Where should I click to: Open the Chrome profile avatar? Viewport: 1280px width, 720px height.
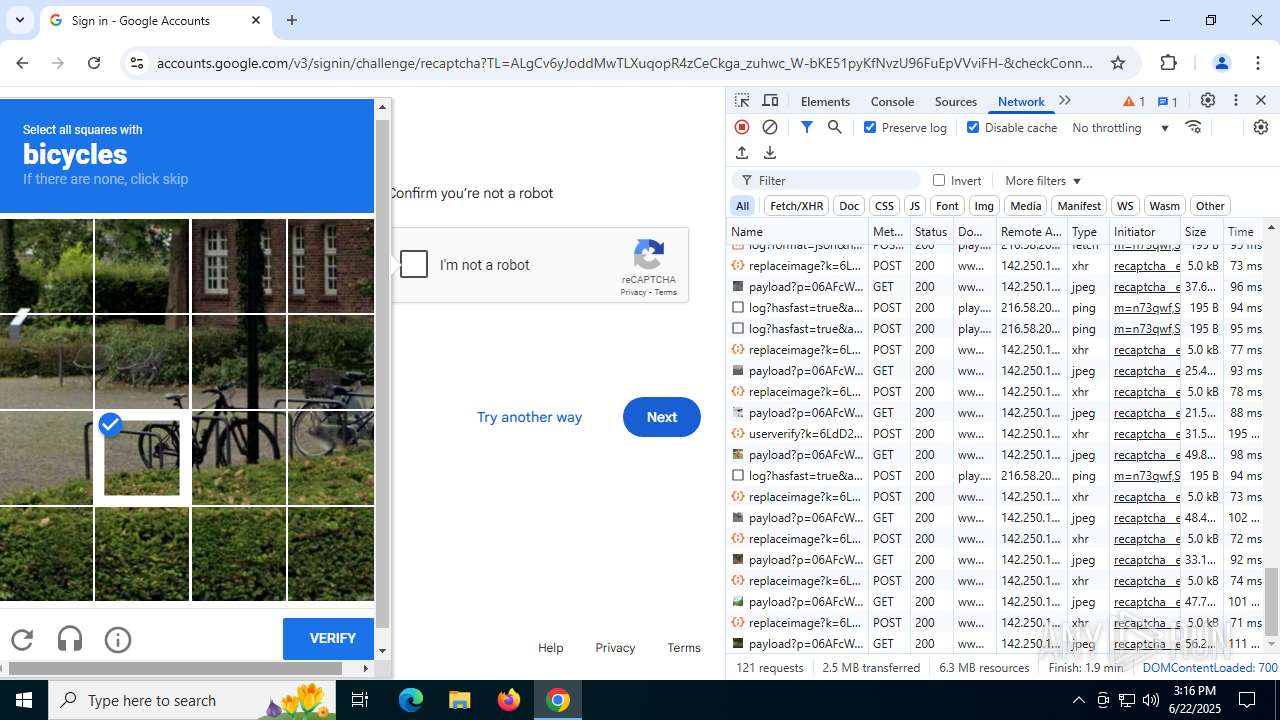[1221, 63]
